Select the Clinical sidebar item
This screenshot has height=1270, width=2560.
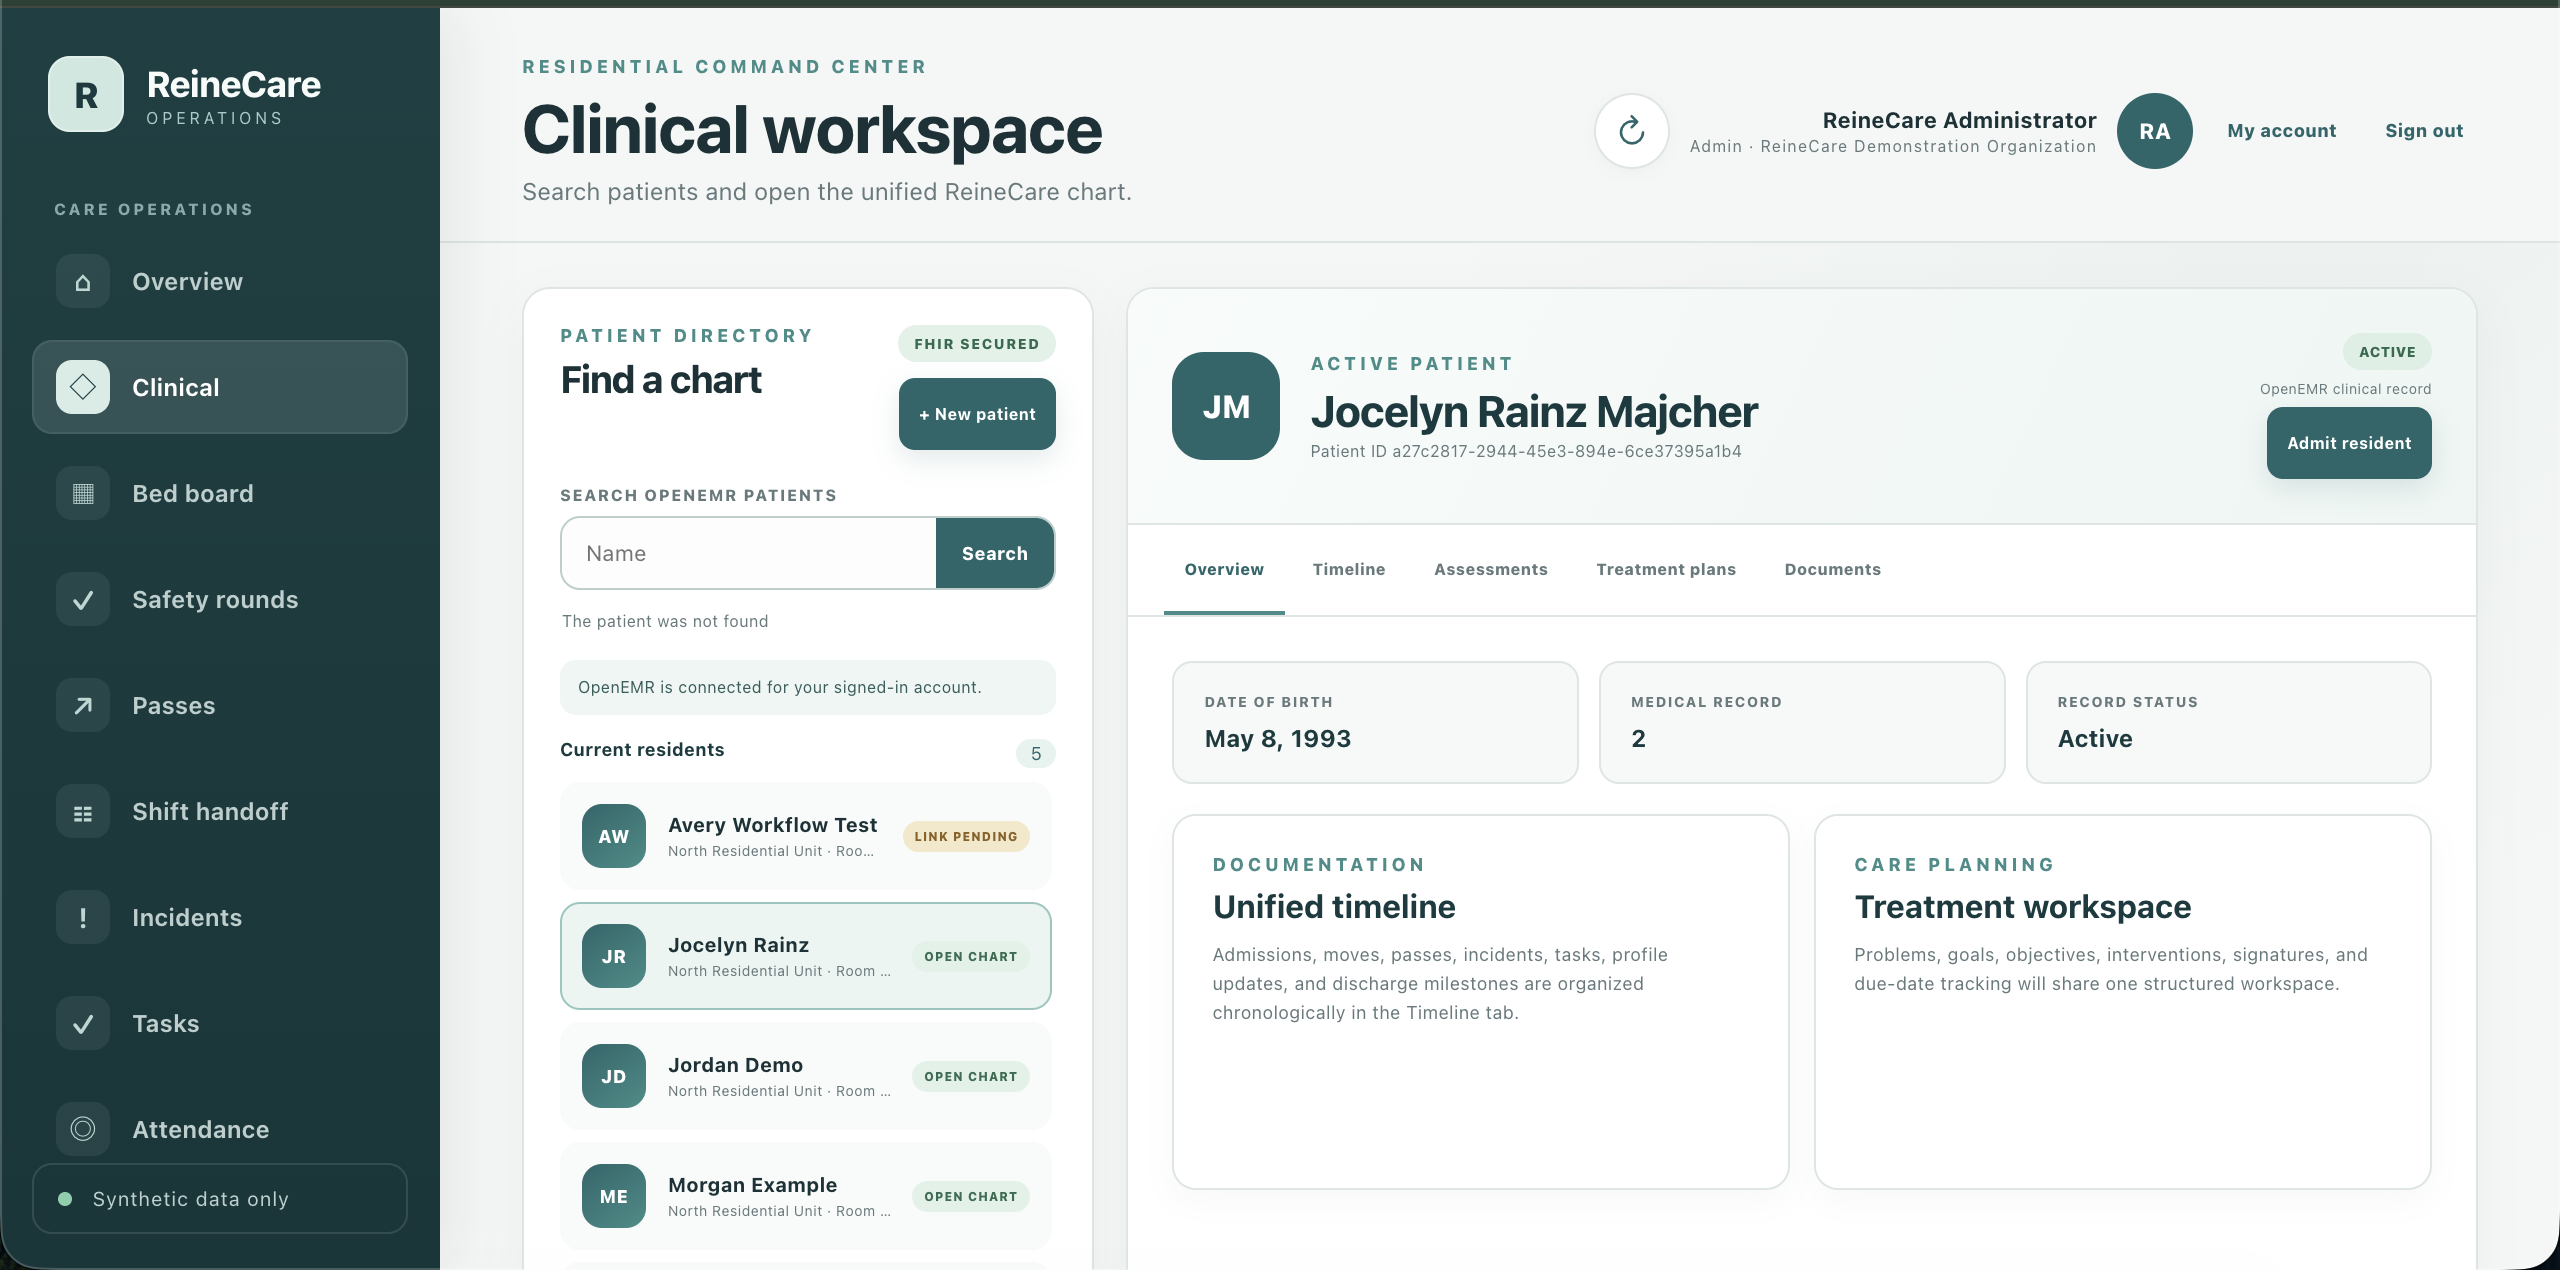(220, 387)
